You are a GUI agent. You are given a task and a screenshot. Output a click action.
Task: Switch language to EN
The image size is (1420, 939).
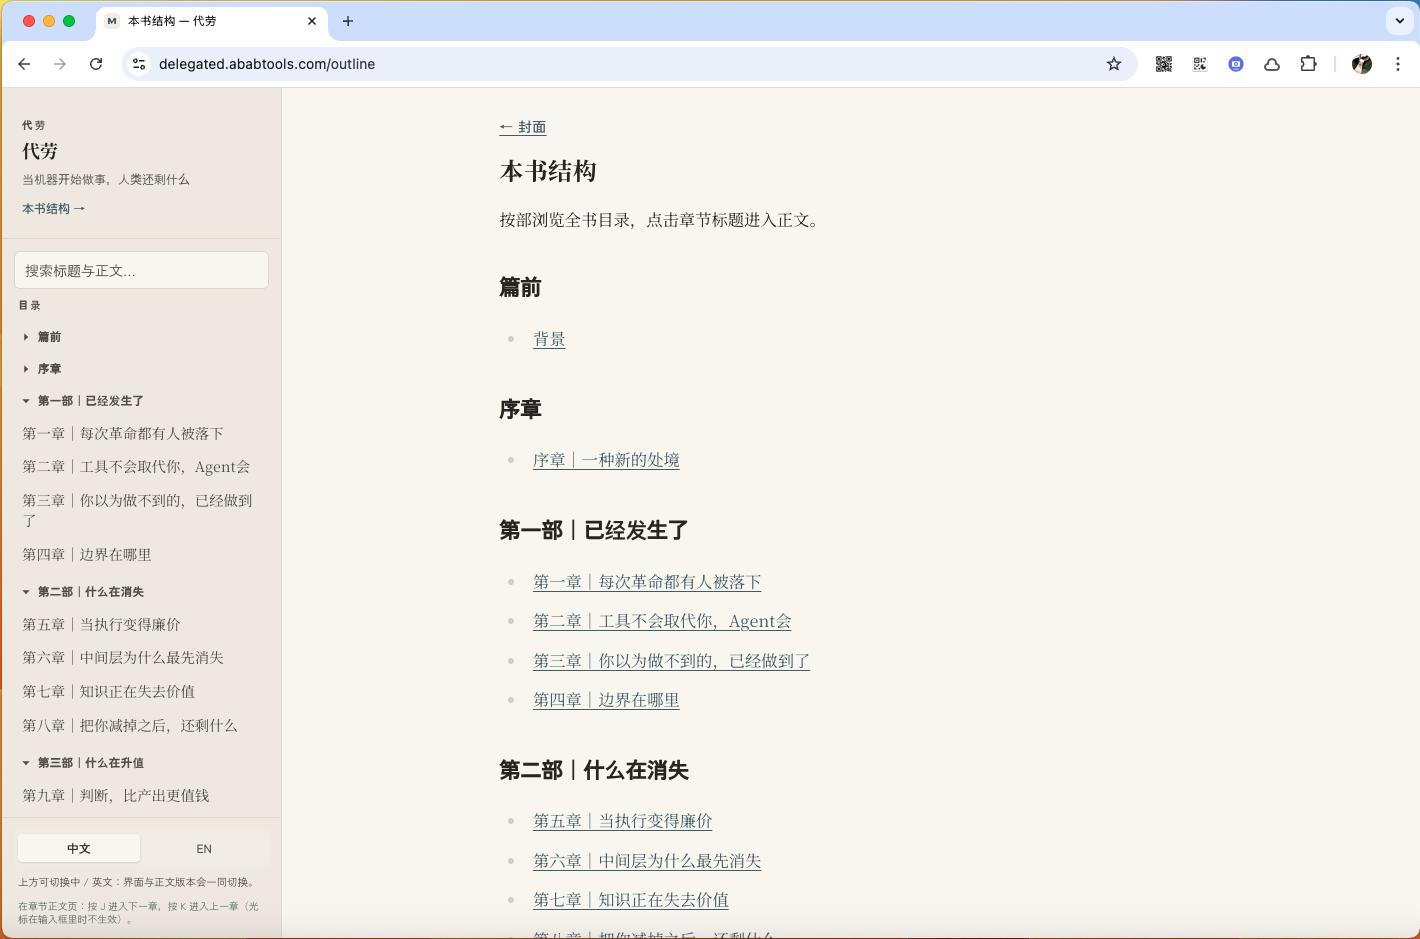click(204, 848)
